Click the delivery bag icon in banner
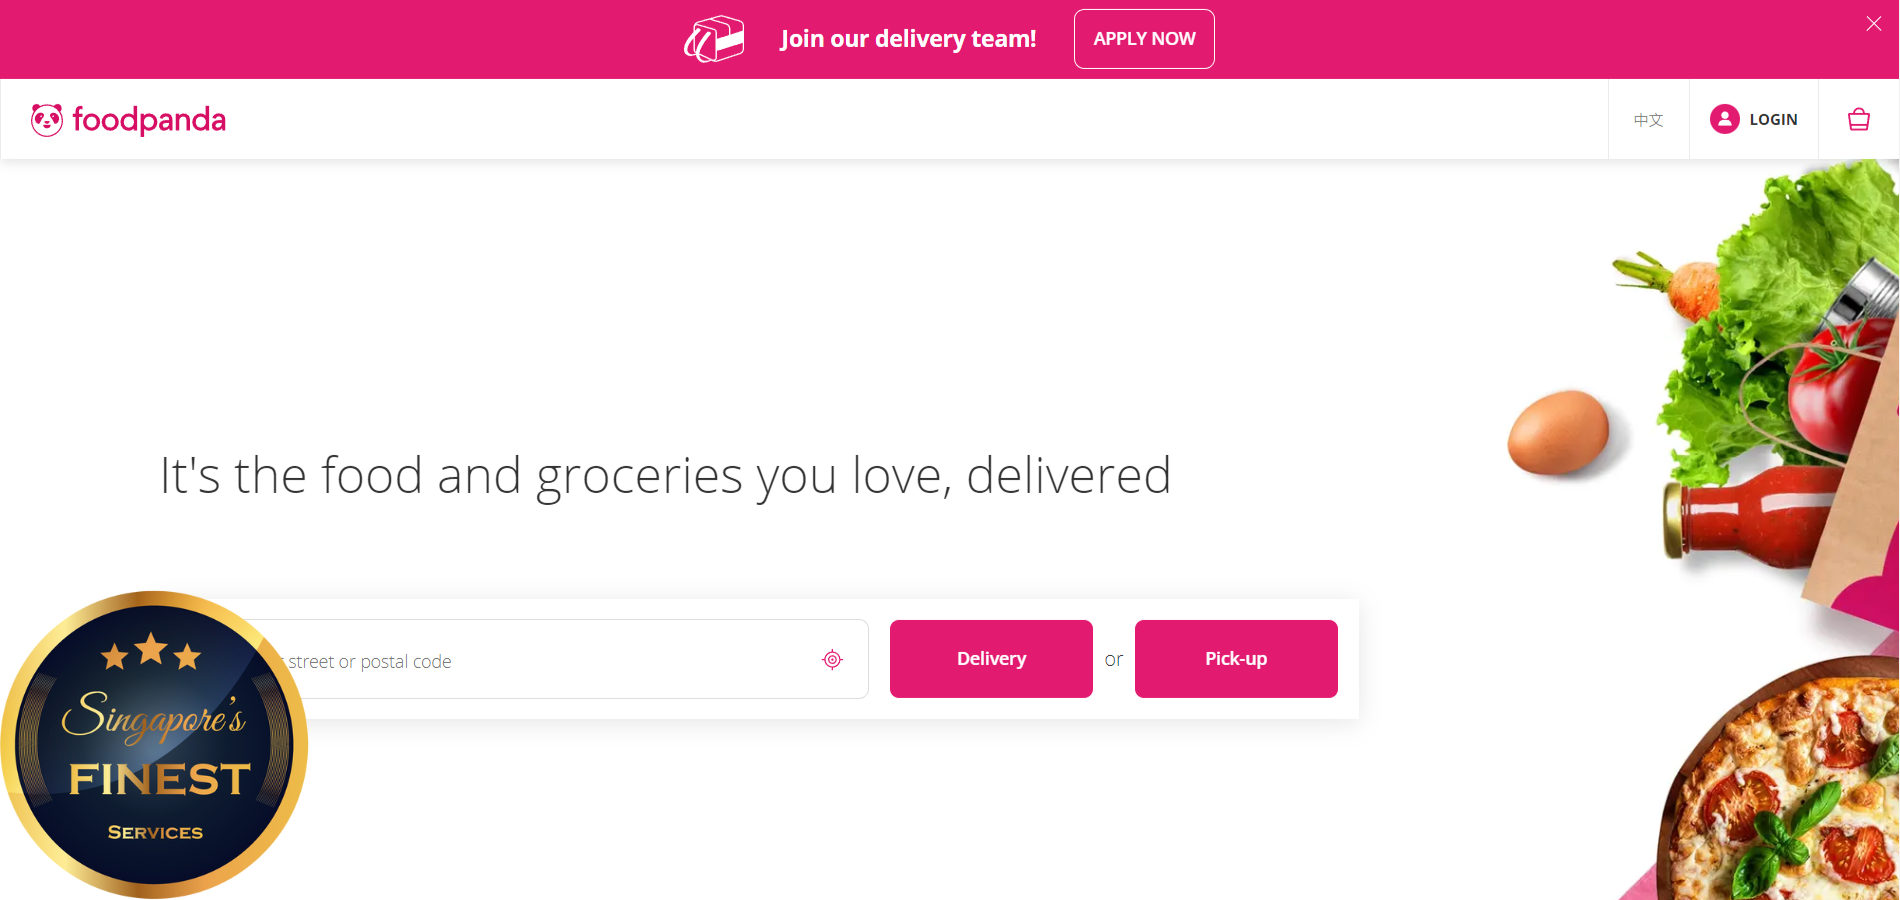This screenshot has width=1900, height=900. point(714,40)
